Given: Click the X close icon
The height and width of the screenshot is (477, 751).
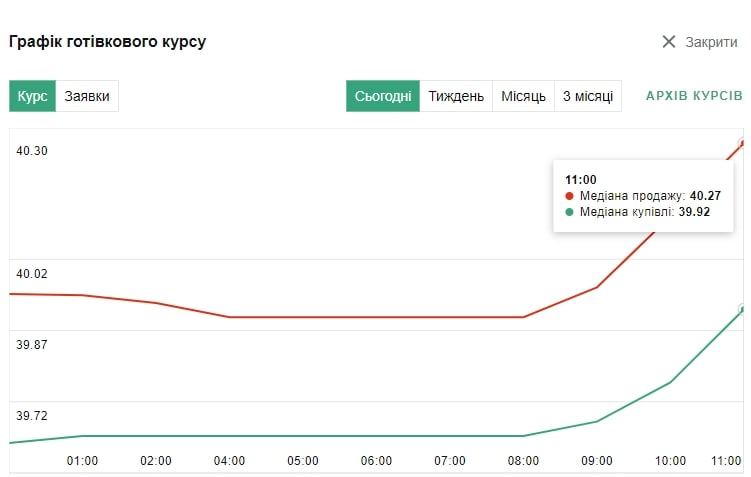Looking at the screenshot, I should pyautogui.click(x=669, y=42).
